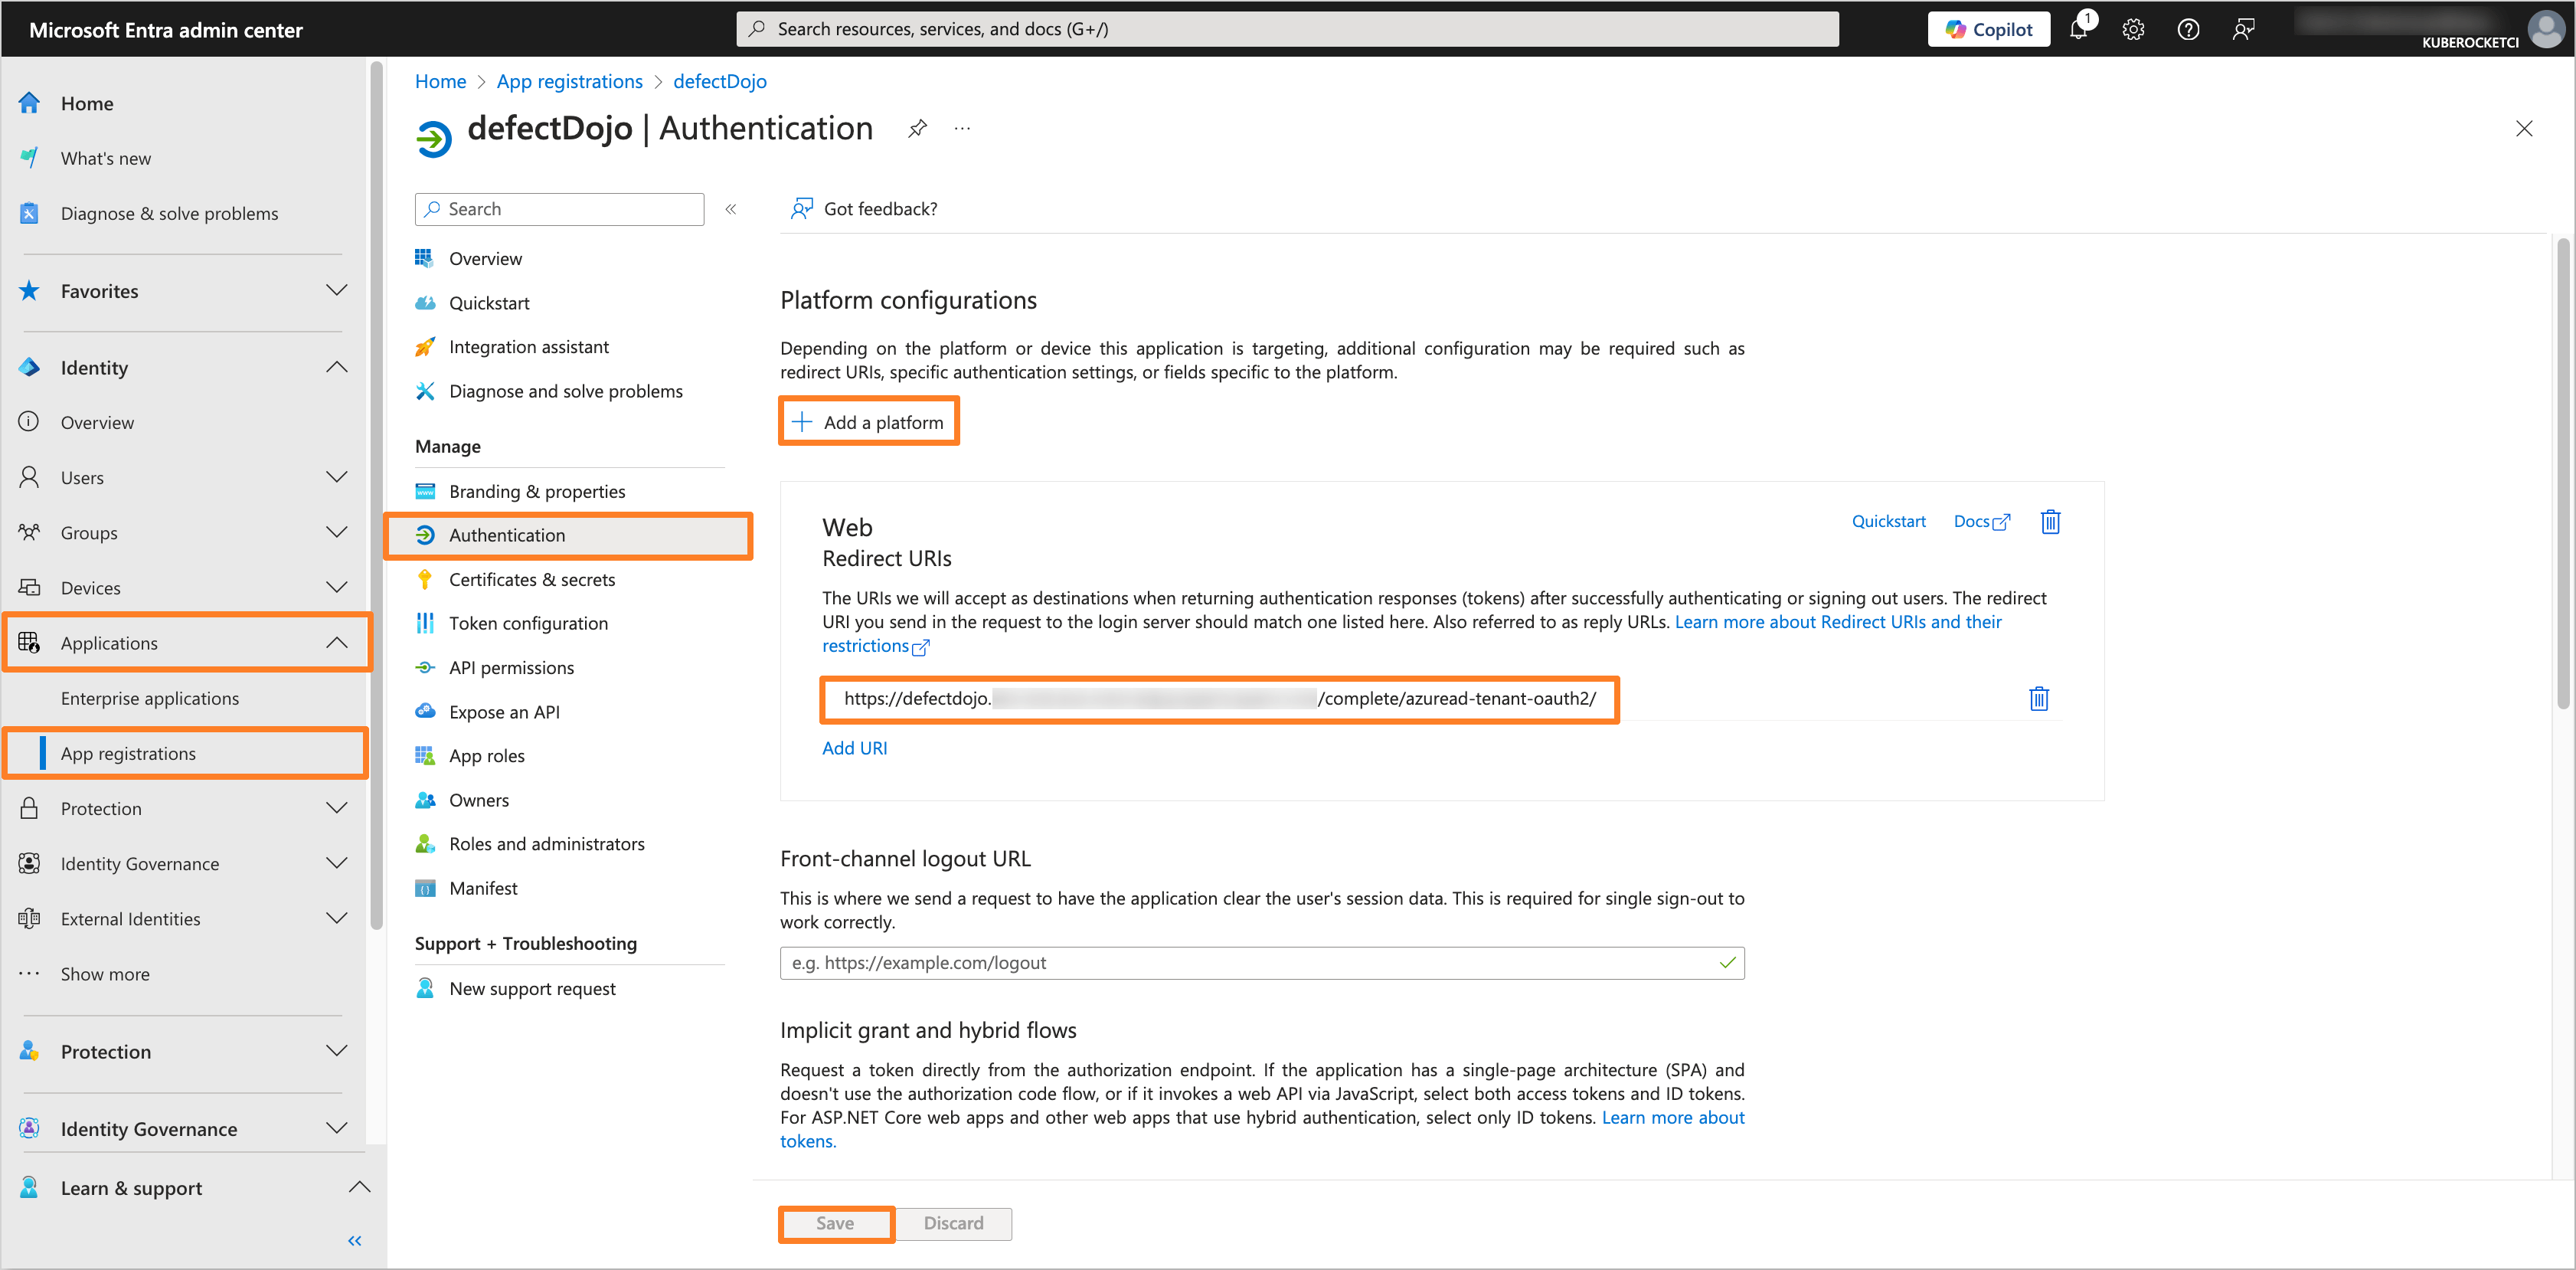Screen dimensions: 2576x1270
Task: Open the feedback icon in top bar
Action: (x=2243, y=29)
